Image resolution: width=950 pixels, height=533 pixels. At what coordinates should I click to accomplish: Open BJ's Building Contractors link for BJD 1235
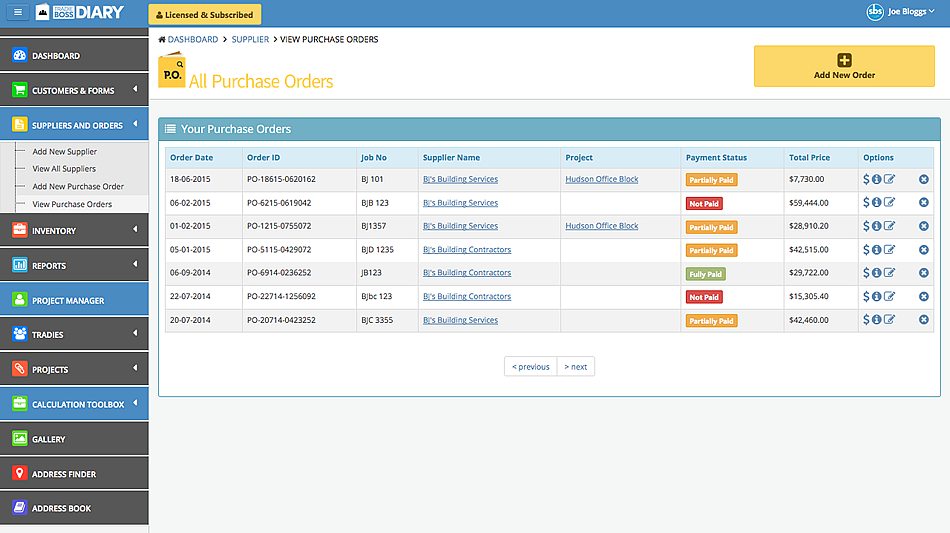[x=467, y=250]
